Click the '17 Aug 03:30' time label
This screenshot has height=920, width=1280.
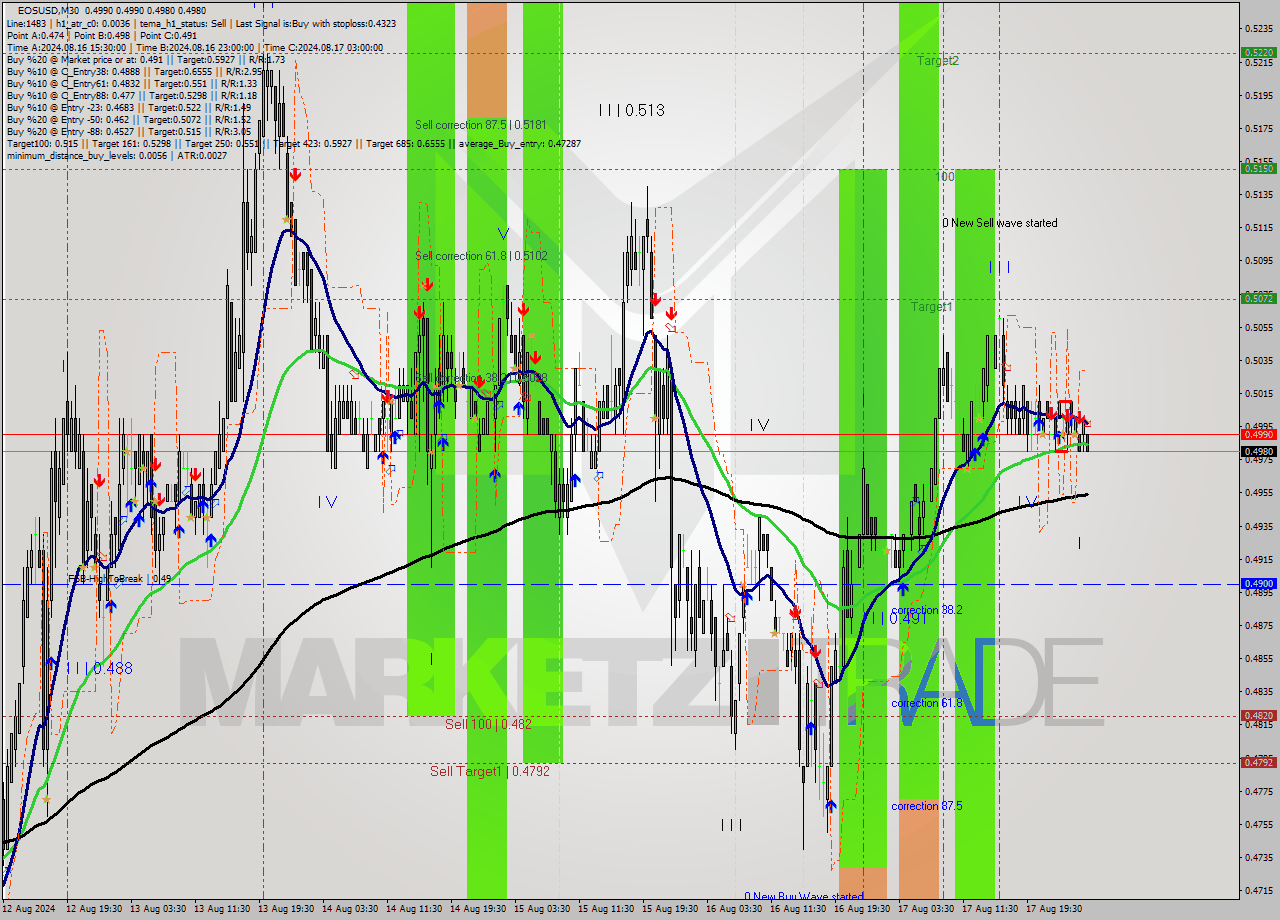coord(927,908)
